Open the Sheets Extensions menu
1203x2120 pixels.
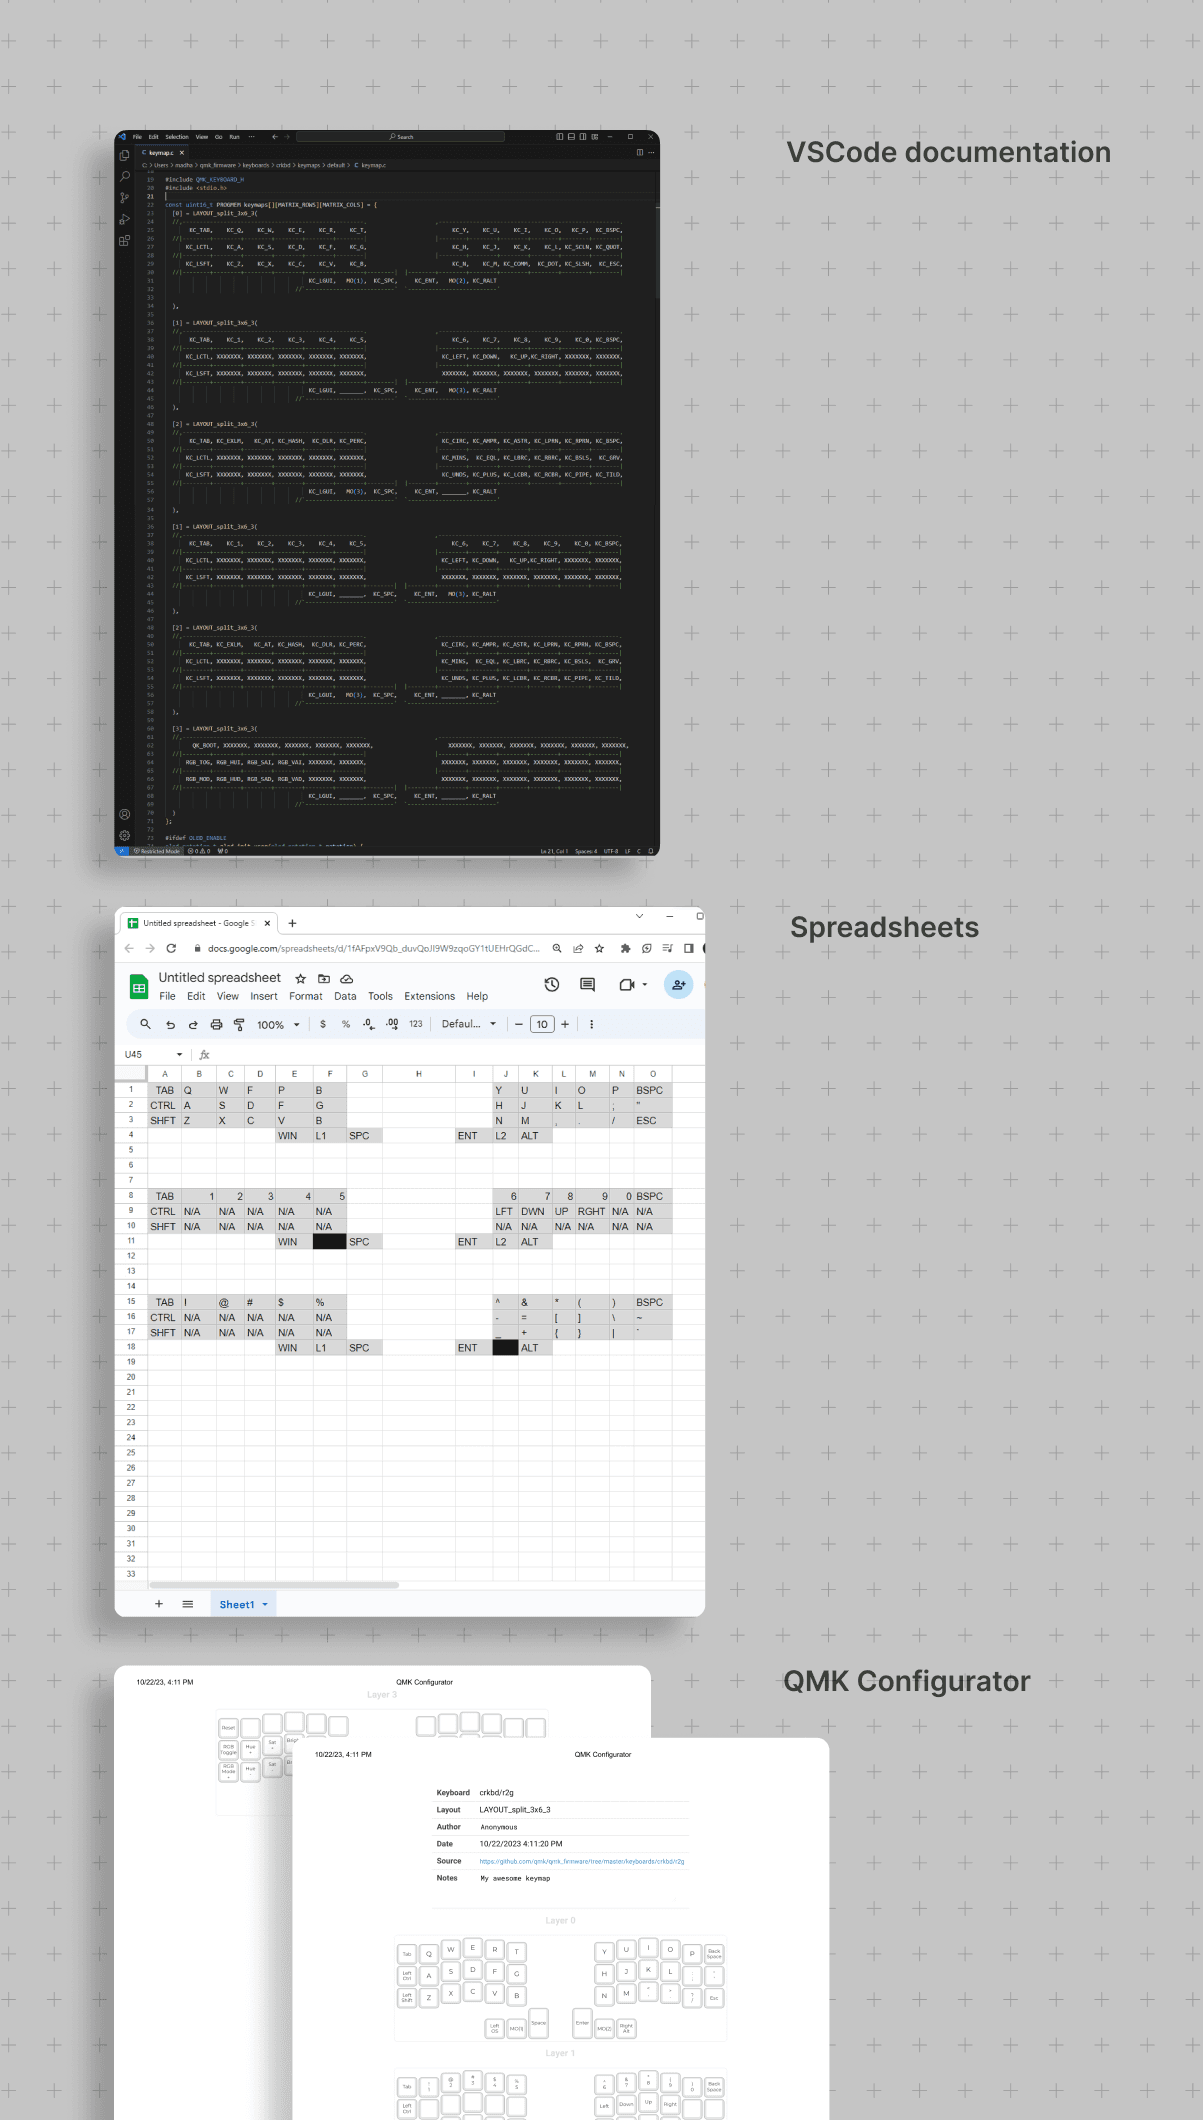(x=430, y=996)
